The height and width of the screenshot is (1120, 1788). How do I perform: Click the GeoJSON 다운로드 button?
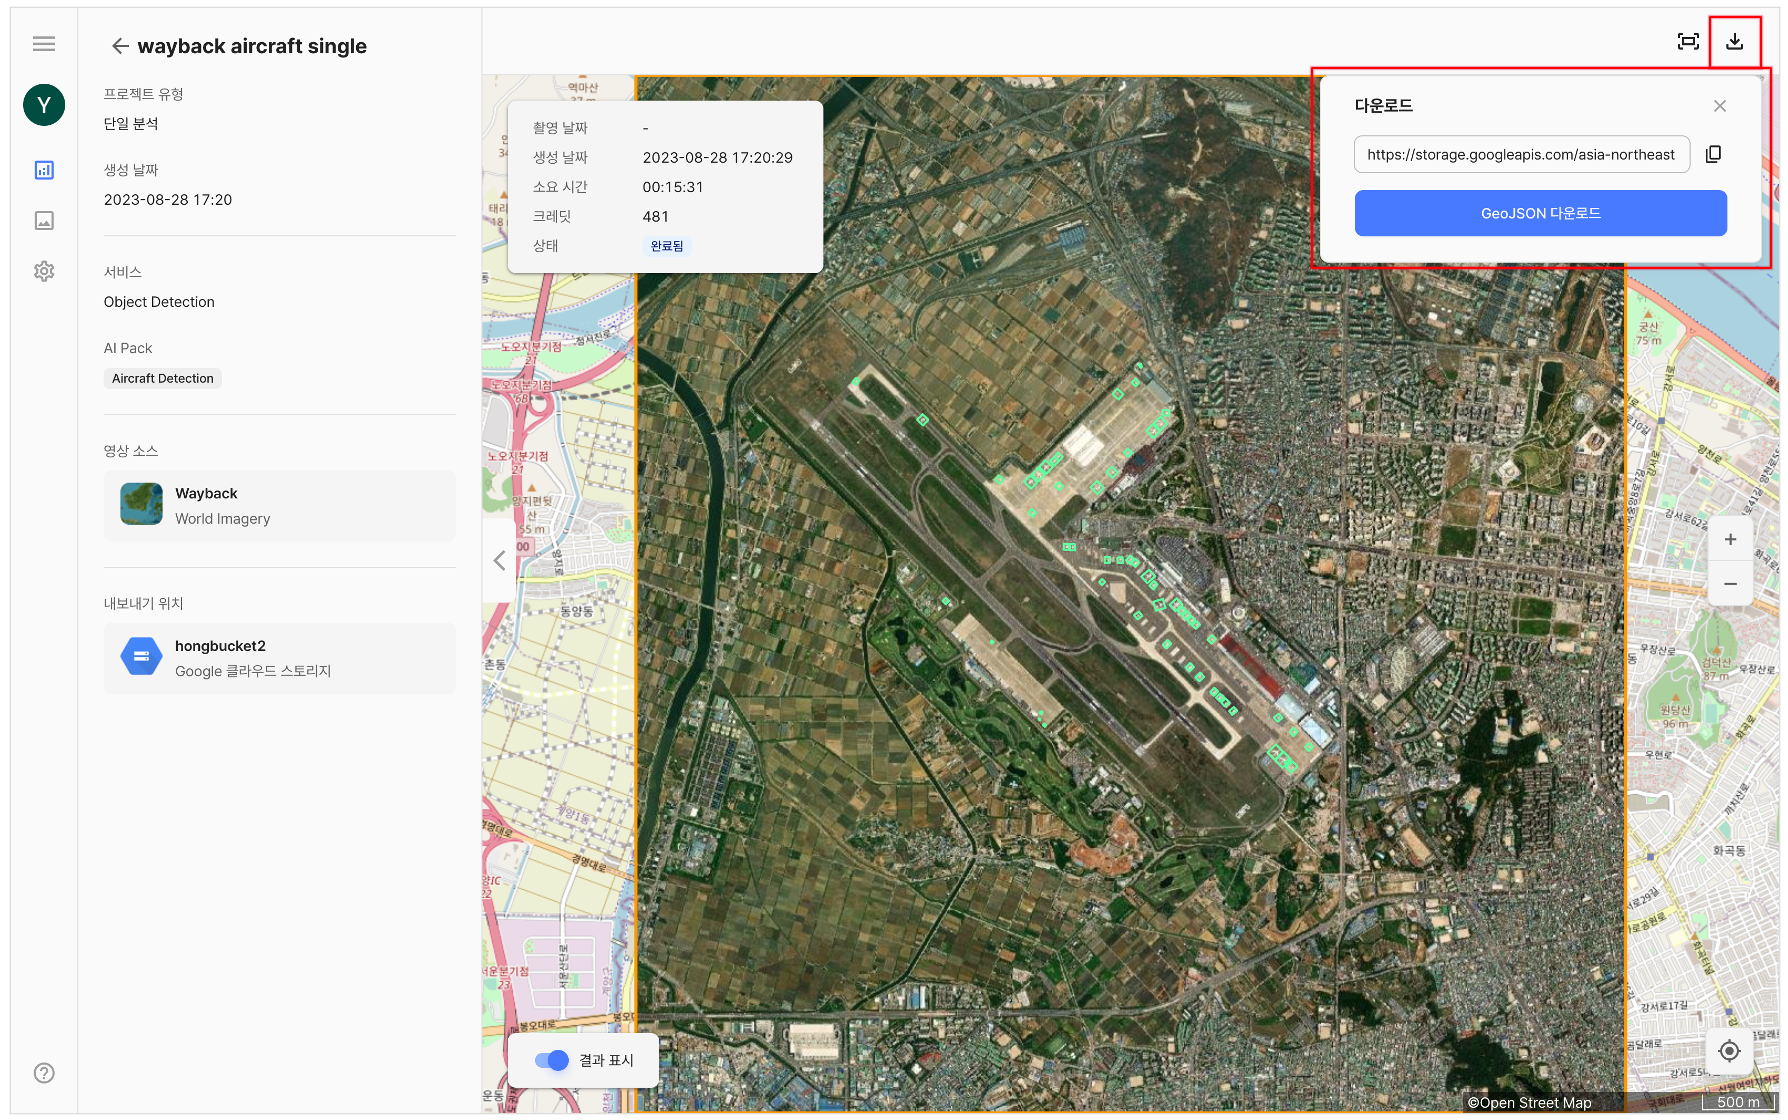(1540, 213)
